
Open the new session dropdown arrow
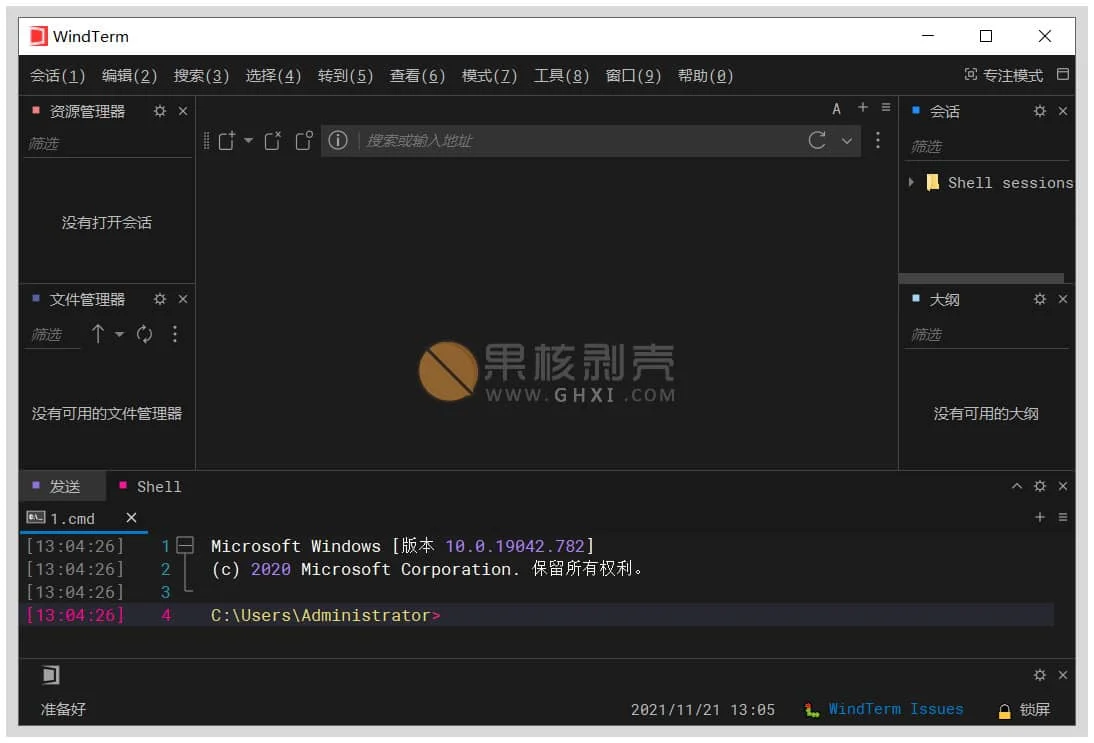tap(248, 140)
